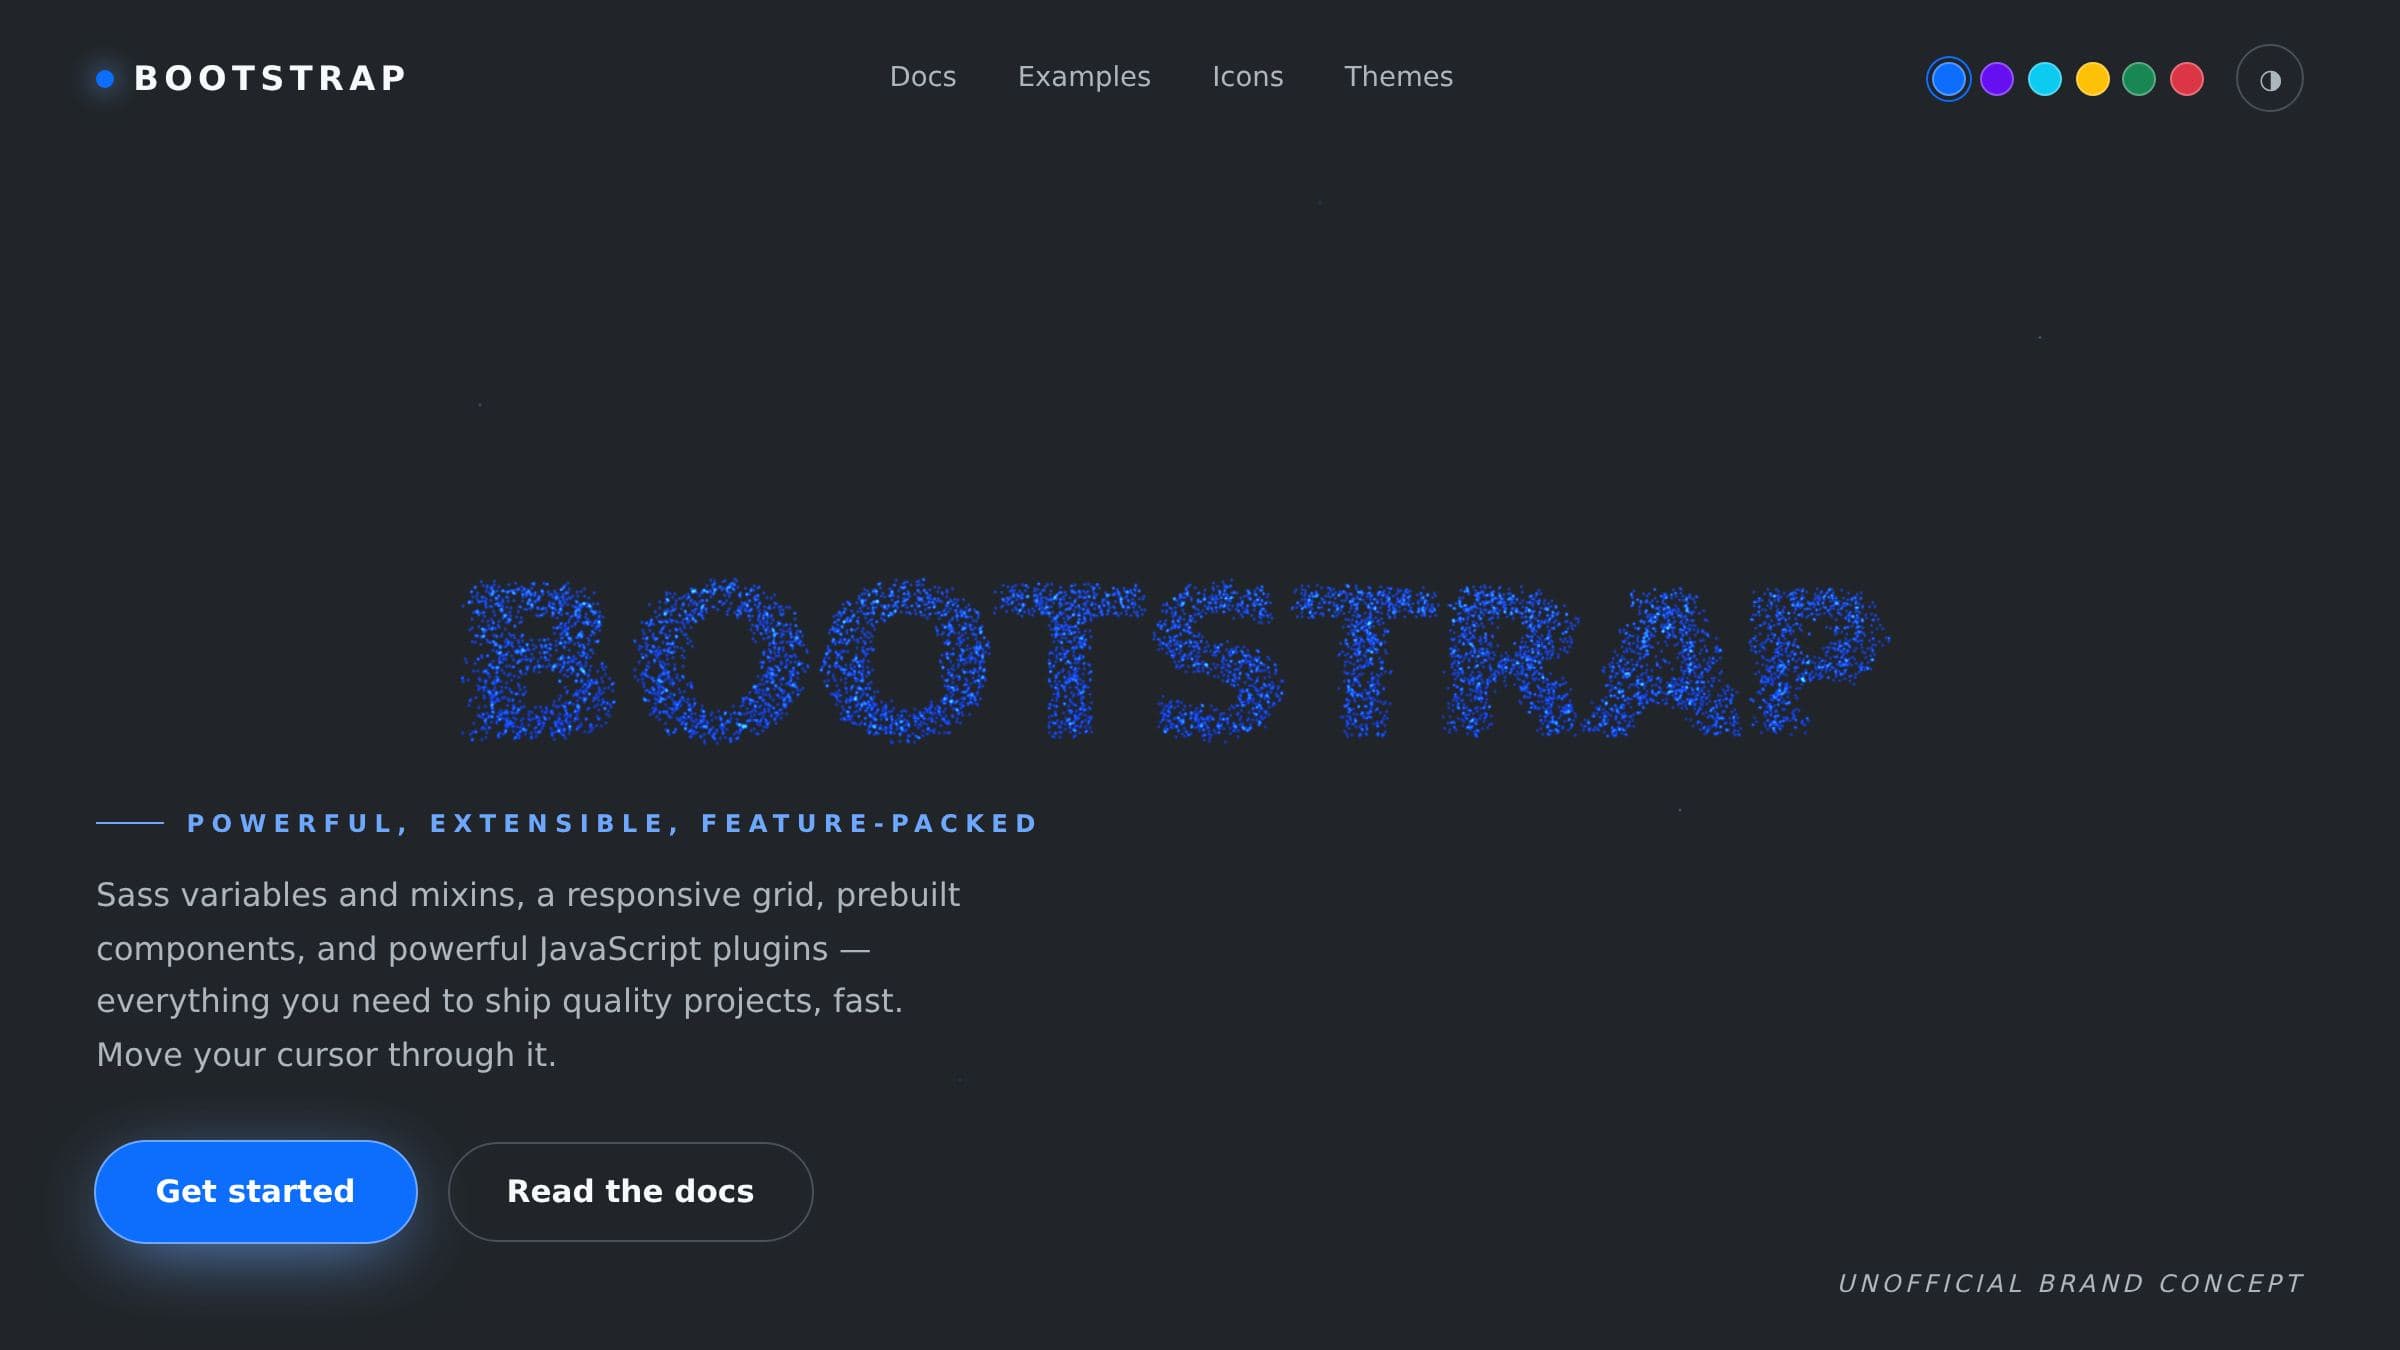This screenshot has height=1350, width=2400.
Task: Click 'Move your cursor through it.' text
Action: coord(326,1055)
